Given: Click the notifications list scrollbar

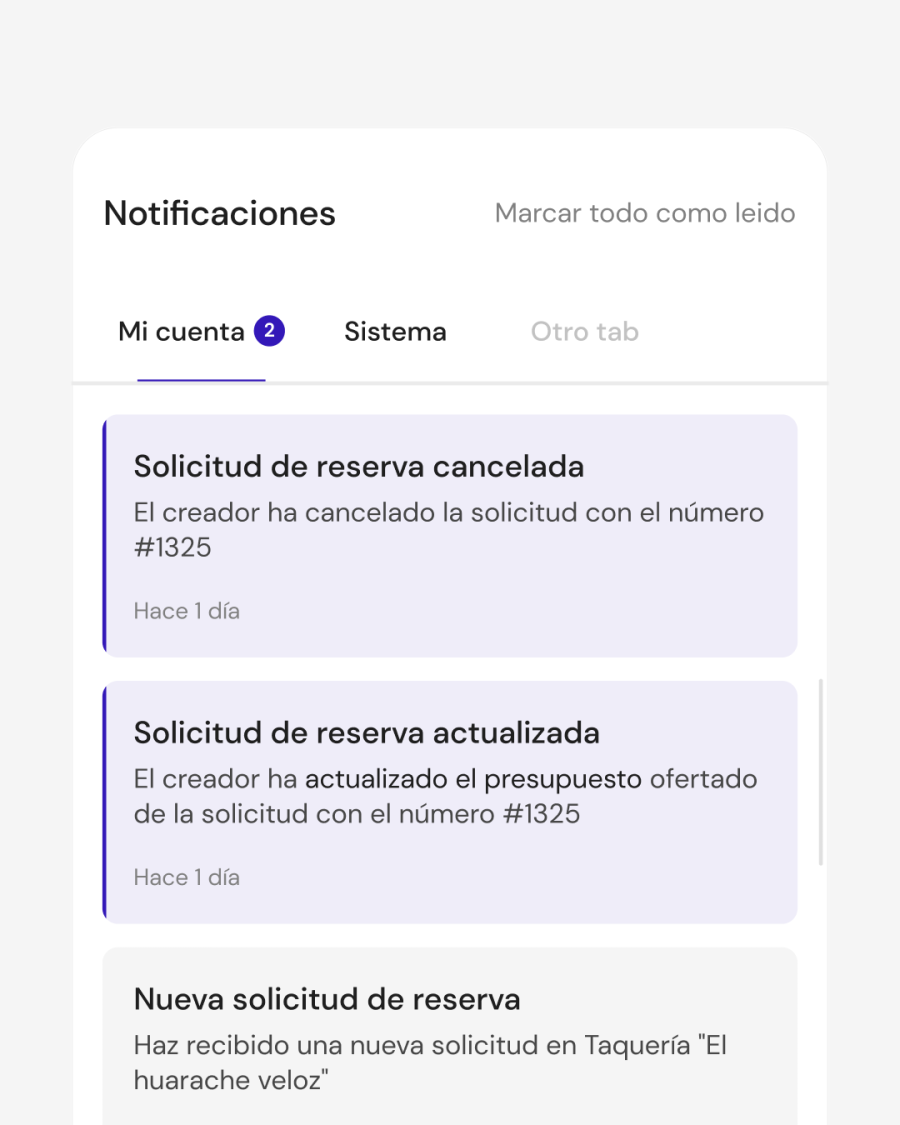Looking at the screenshot, I should [x=821, y=772].
